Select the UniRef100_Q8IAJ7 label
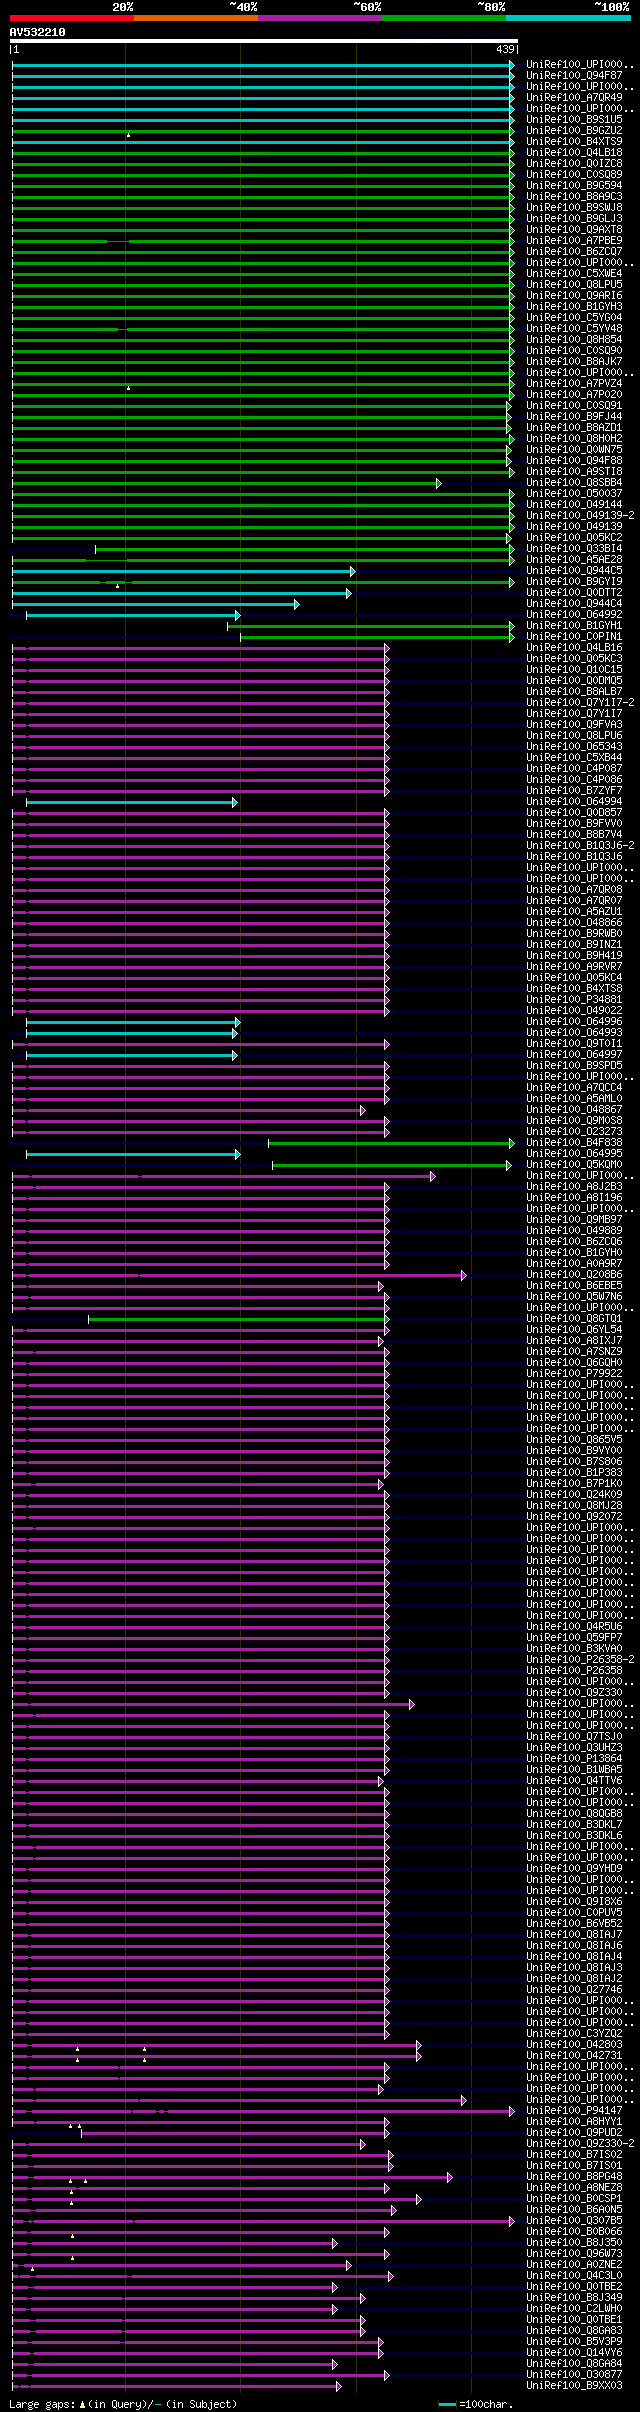 [574, 1935]
